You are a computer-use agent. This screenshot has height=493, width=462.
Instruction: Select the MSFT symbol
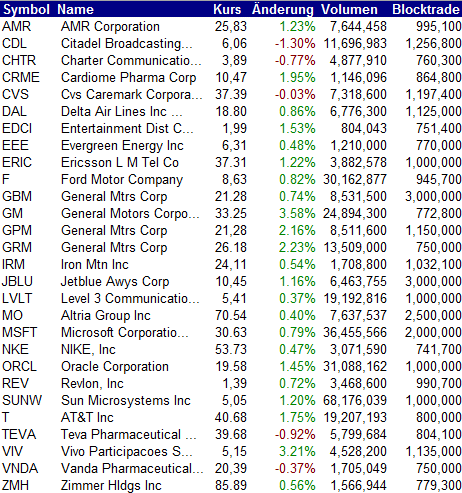[19, 332]
